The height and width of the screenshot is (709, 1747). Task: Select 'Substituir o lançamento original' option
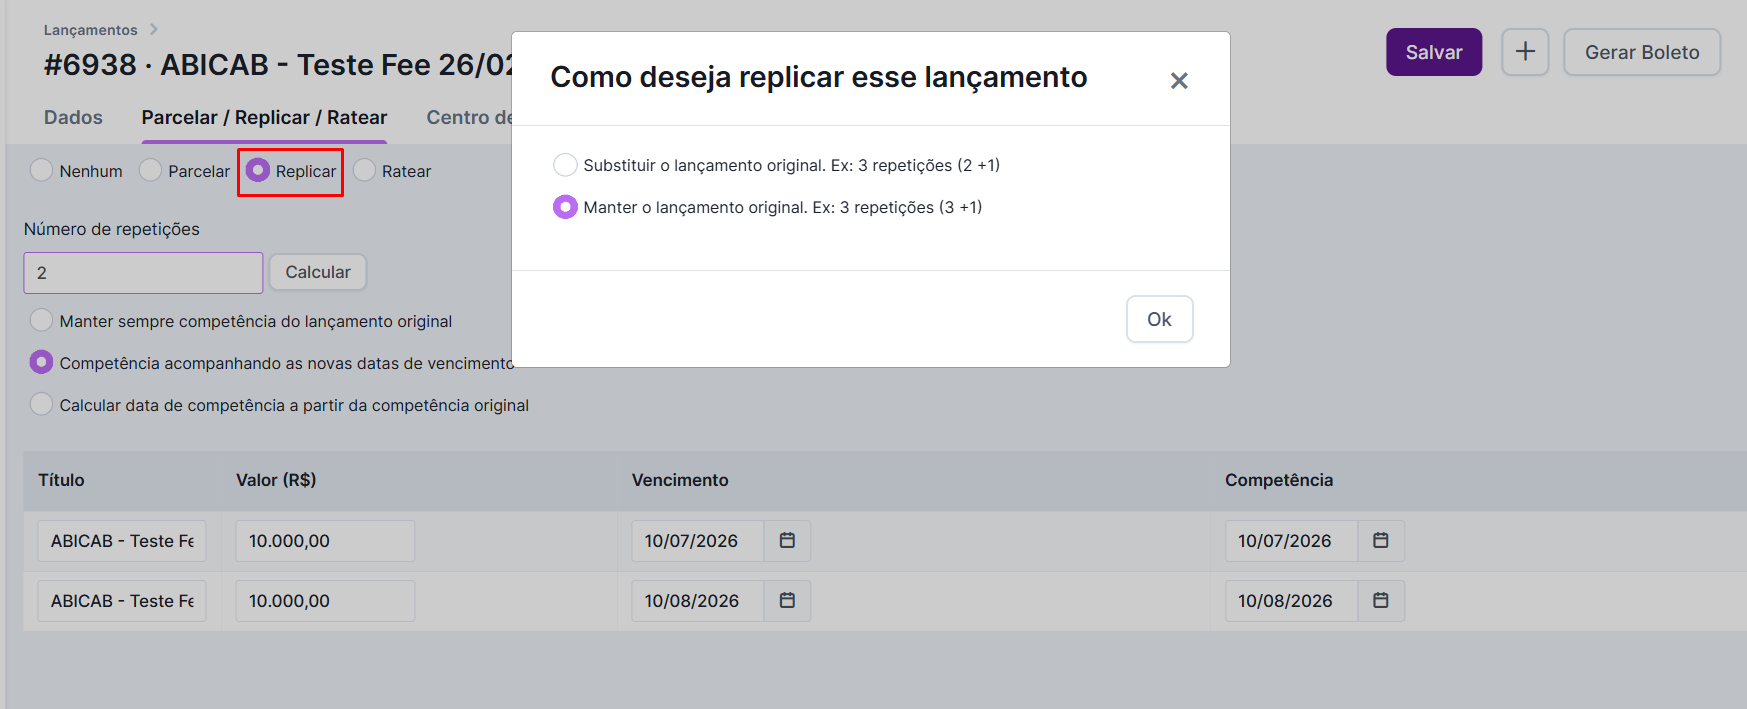click(565, 165)
